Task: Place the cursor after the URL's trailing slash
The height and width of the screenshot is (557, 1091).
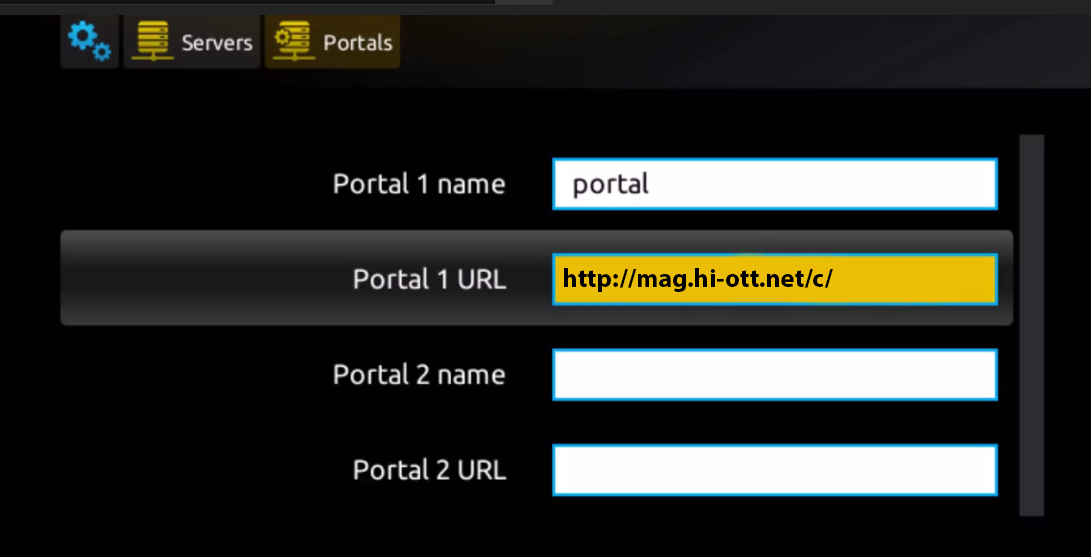Action: pos(834,280)
